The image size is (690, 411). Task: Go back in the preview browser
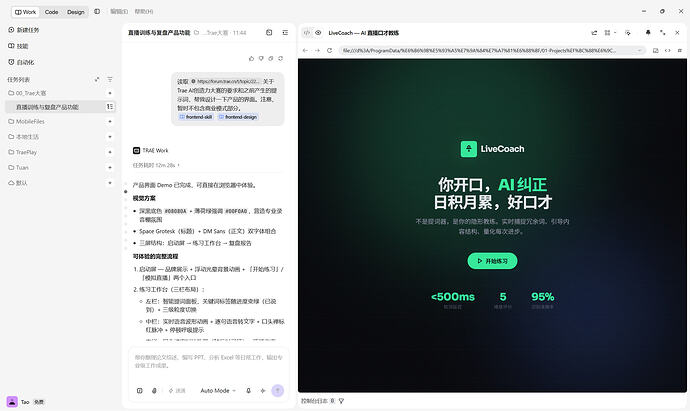[x=305, y=51]
